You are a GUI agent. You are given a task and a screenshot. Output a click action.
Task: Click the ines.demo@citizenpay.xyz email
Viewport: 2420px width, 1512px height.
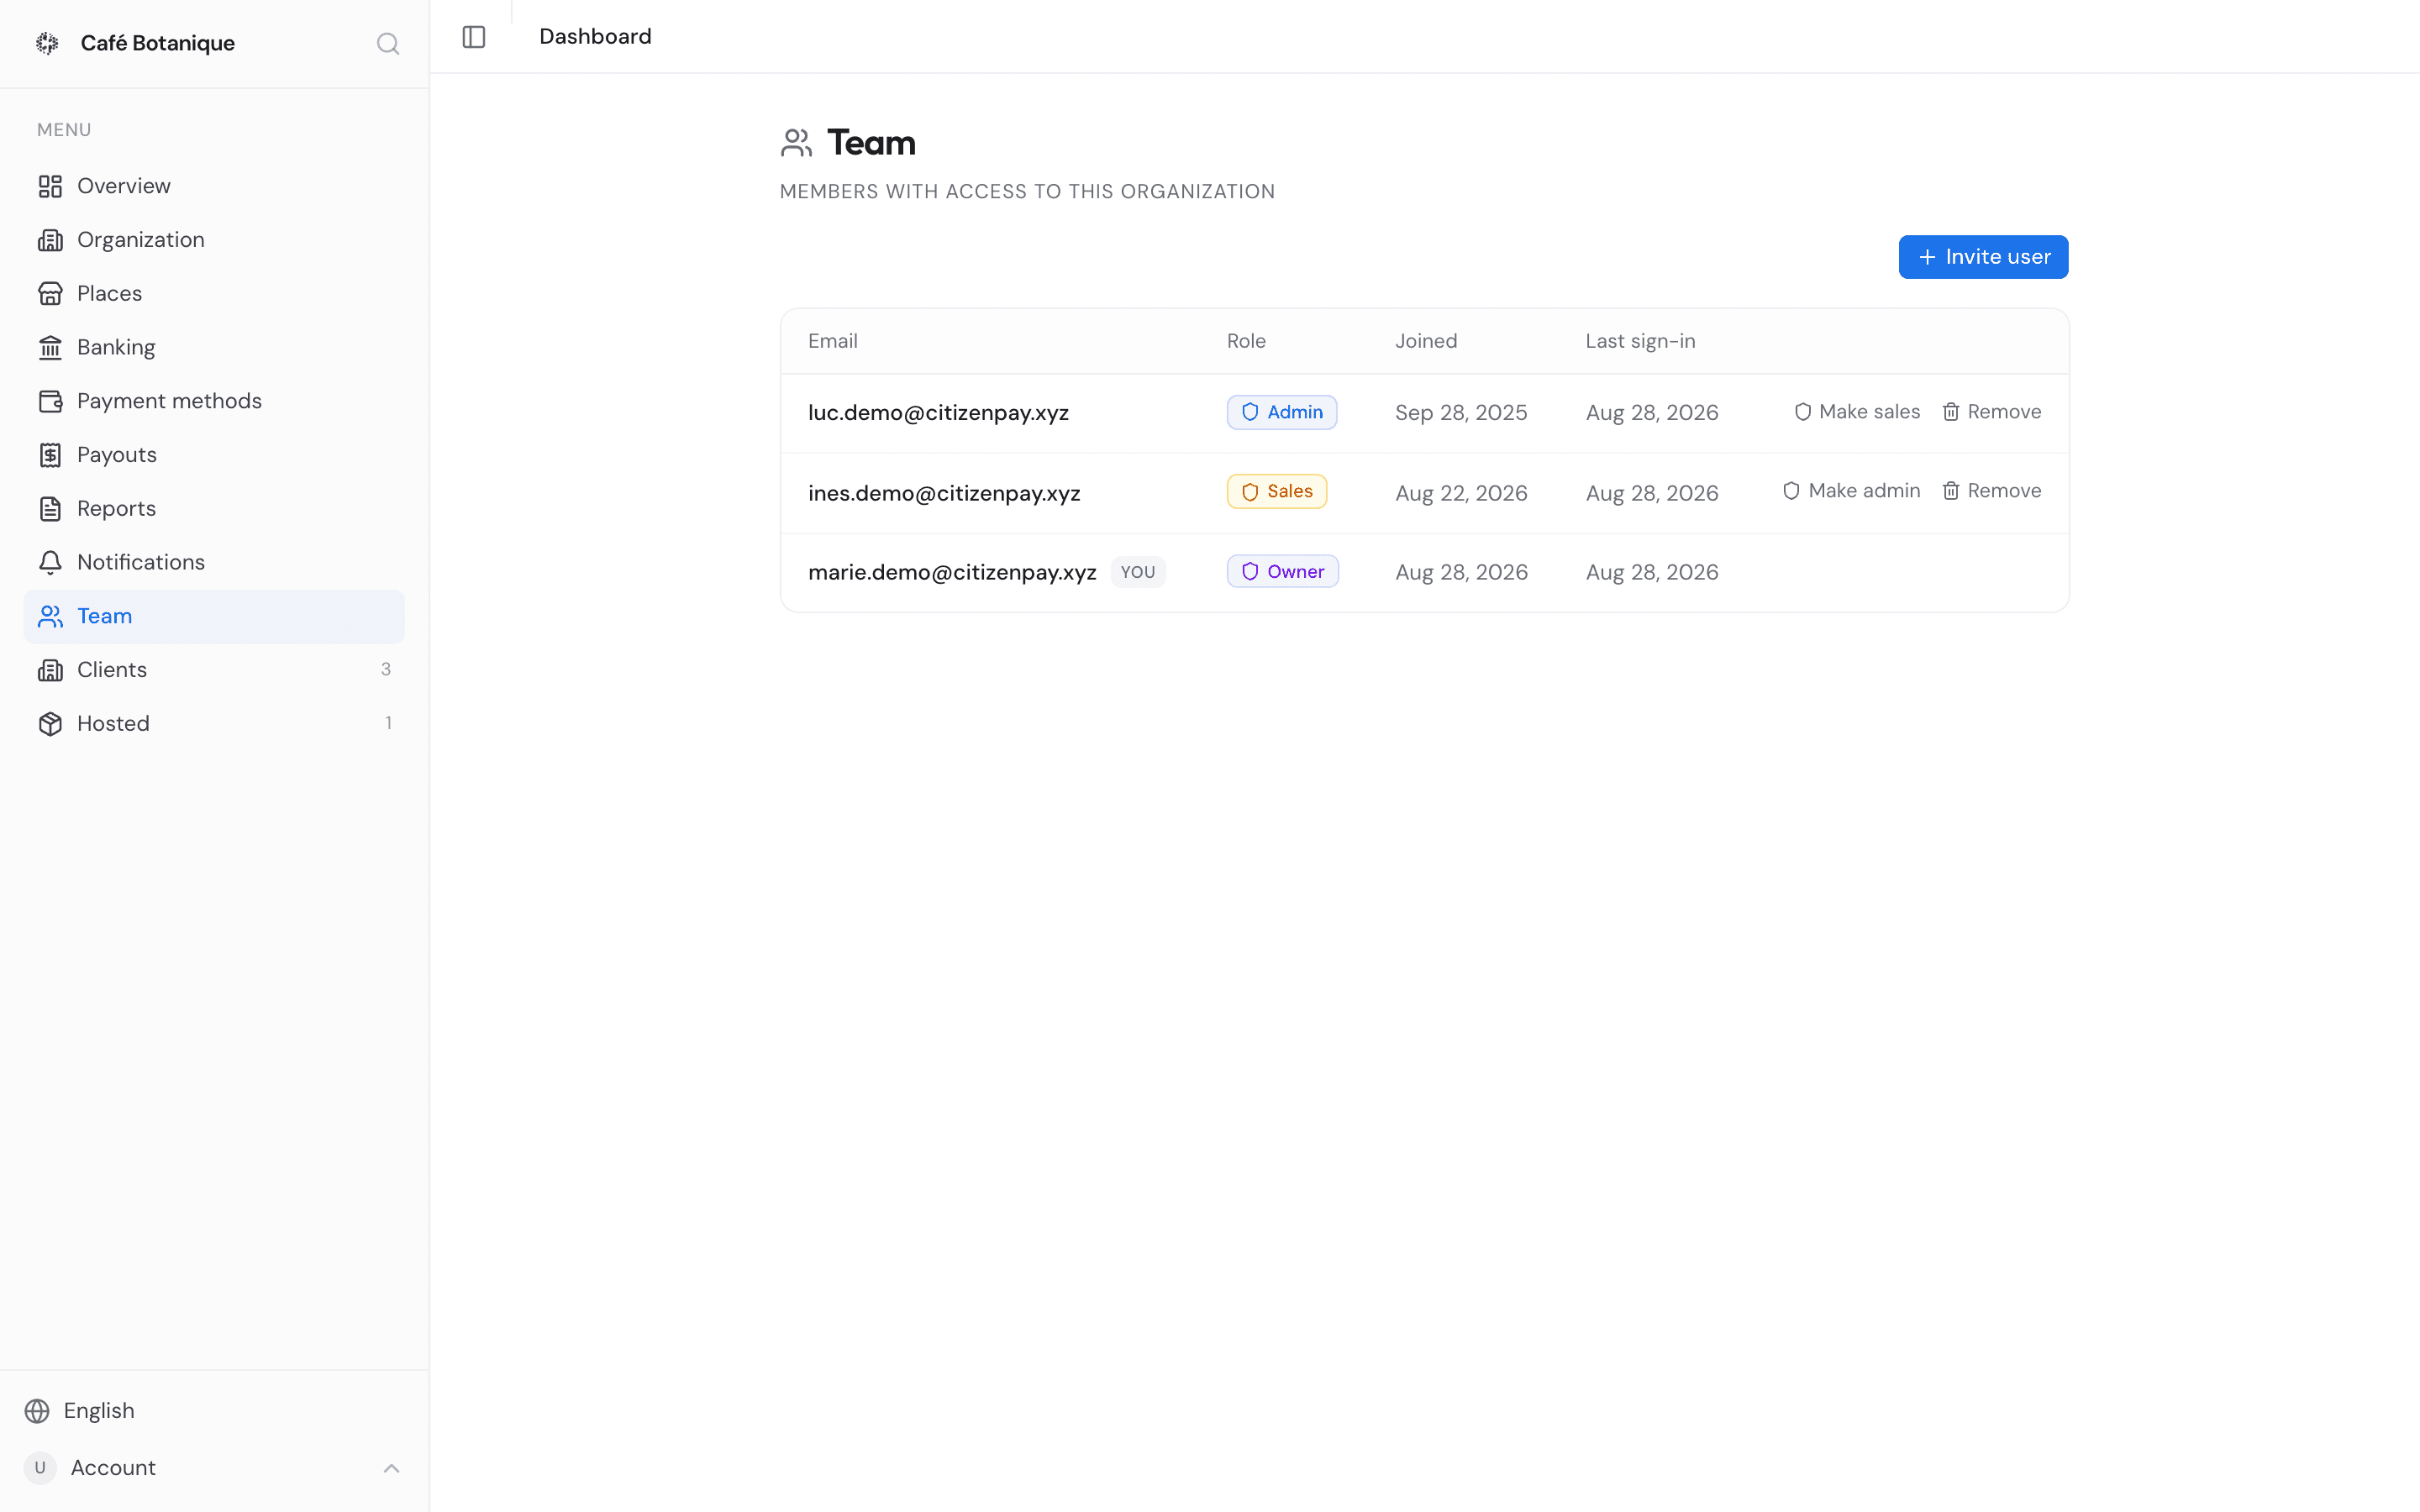tap(944, 493)
